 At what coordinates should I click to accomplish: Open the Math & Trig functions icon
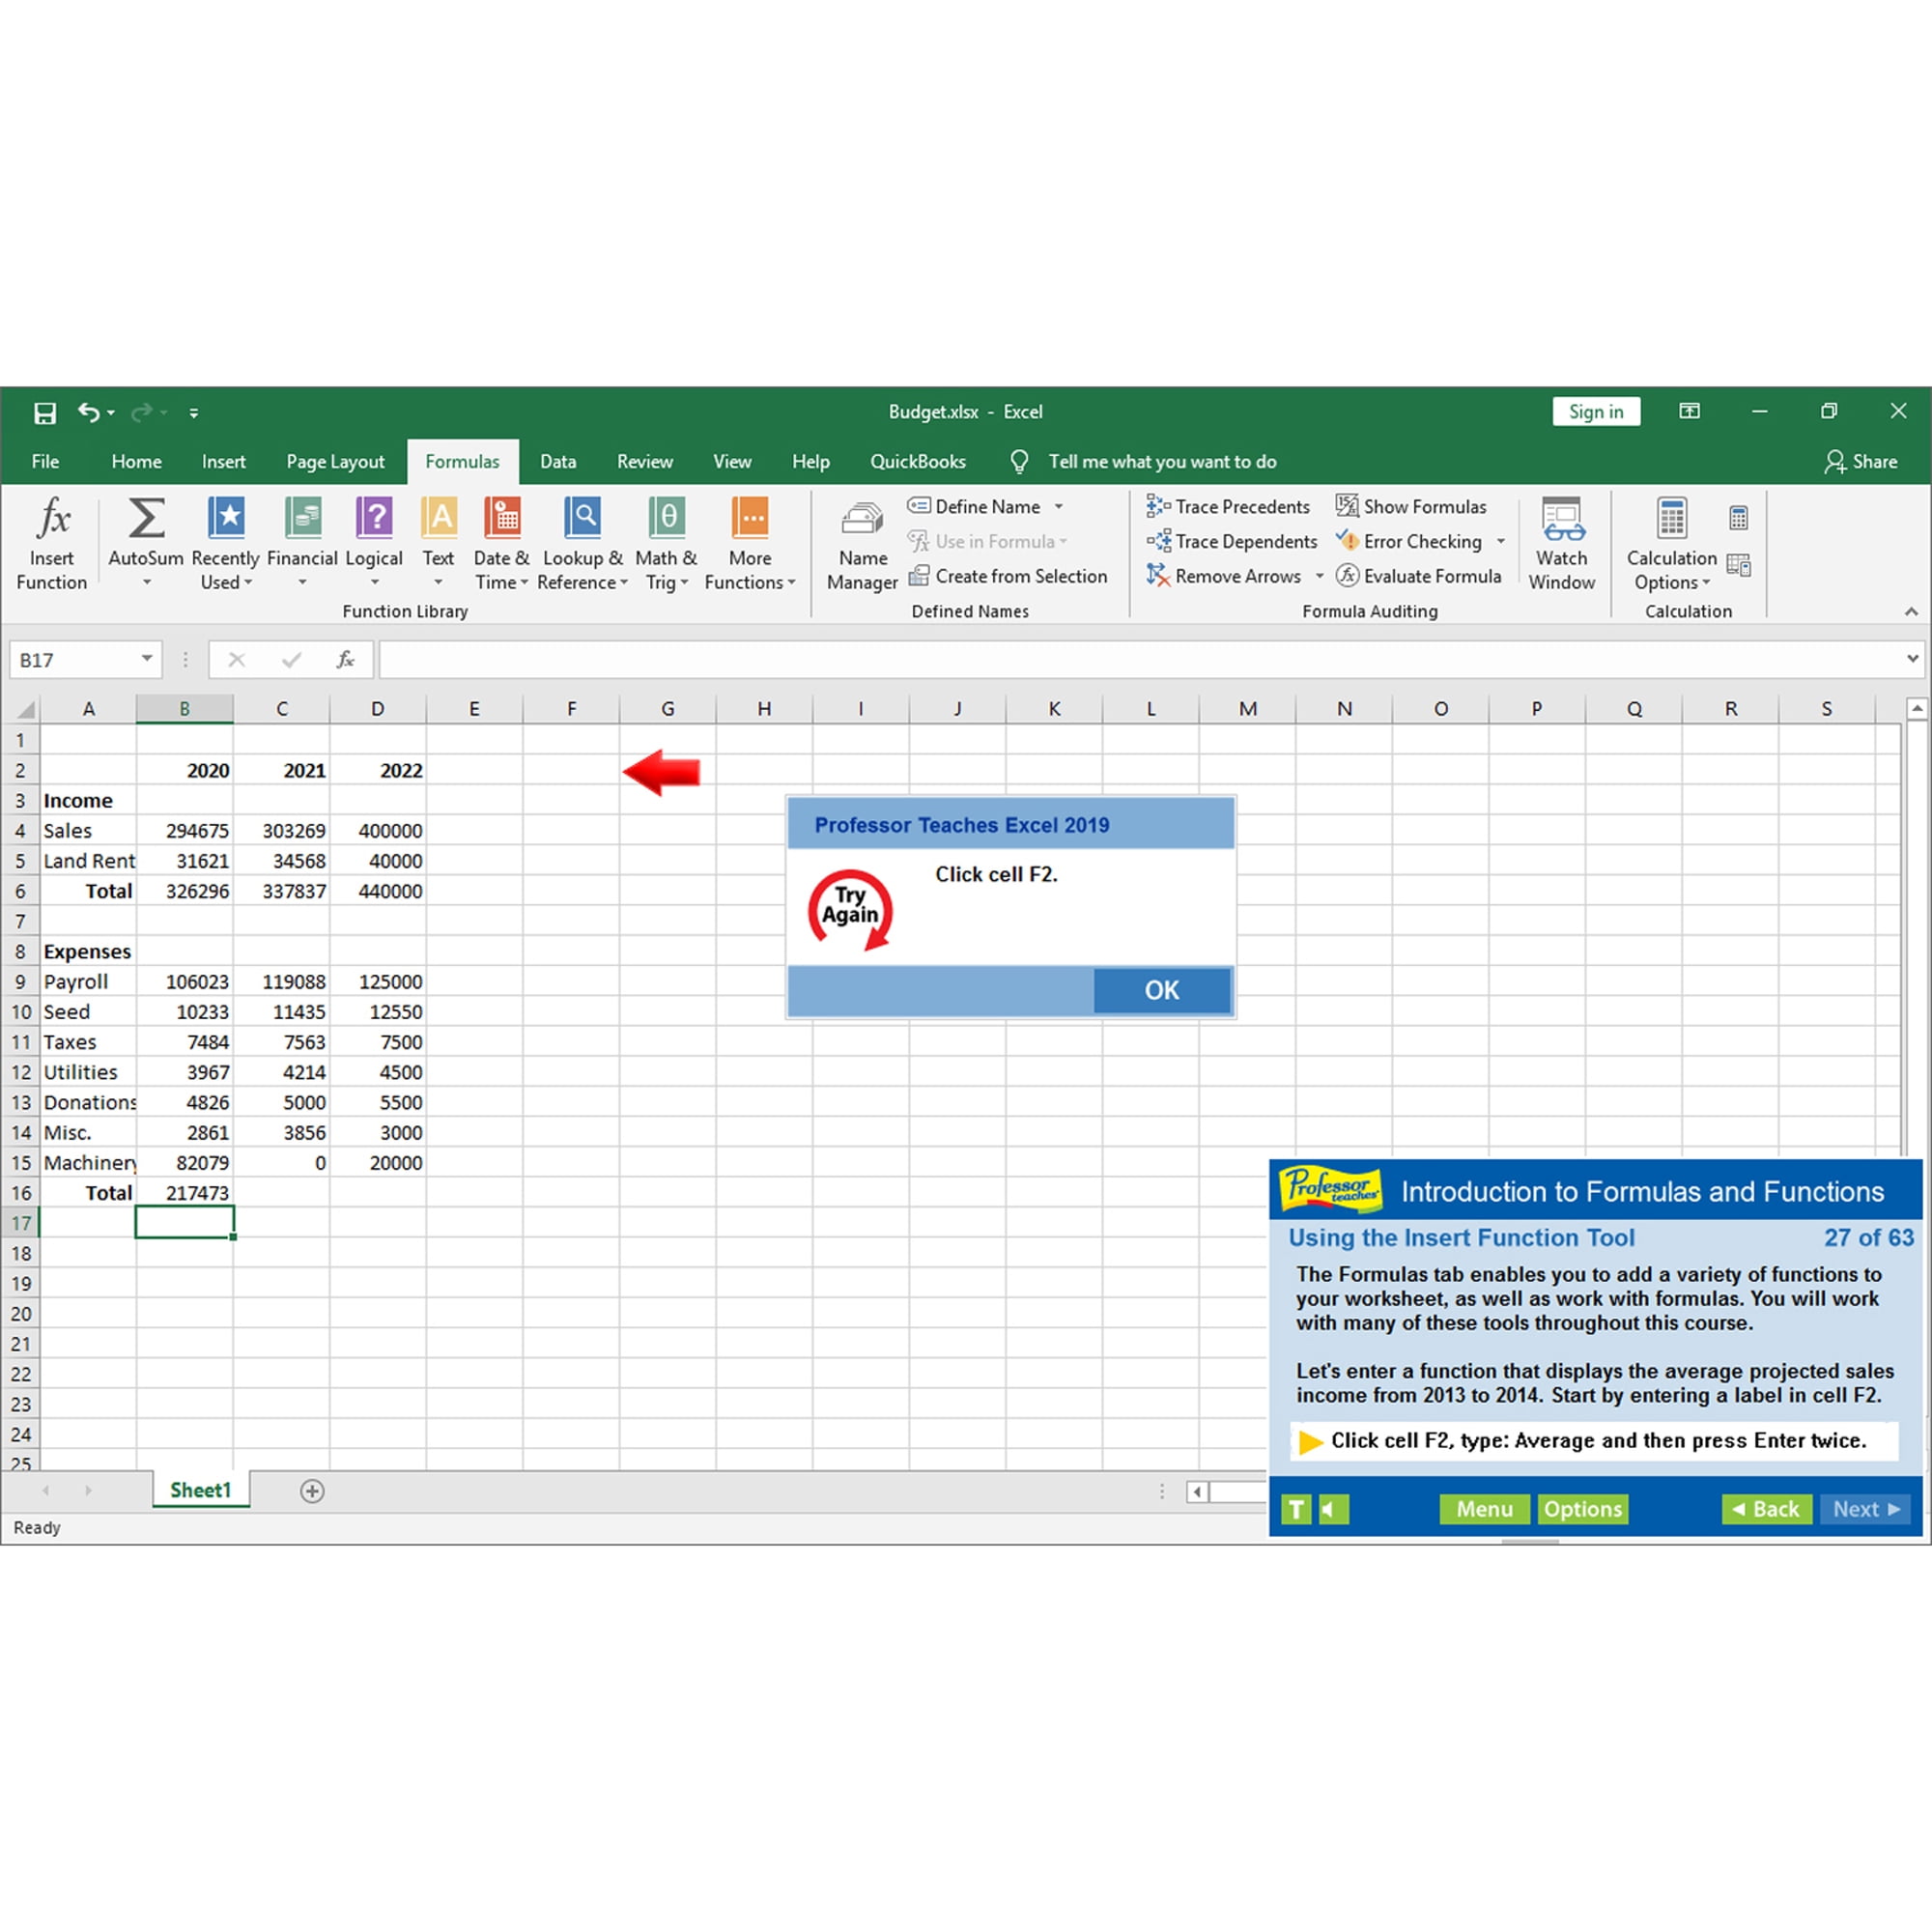666,518
